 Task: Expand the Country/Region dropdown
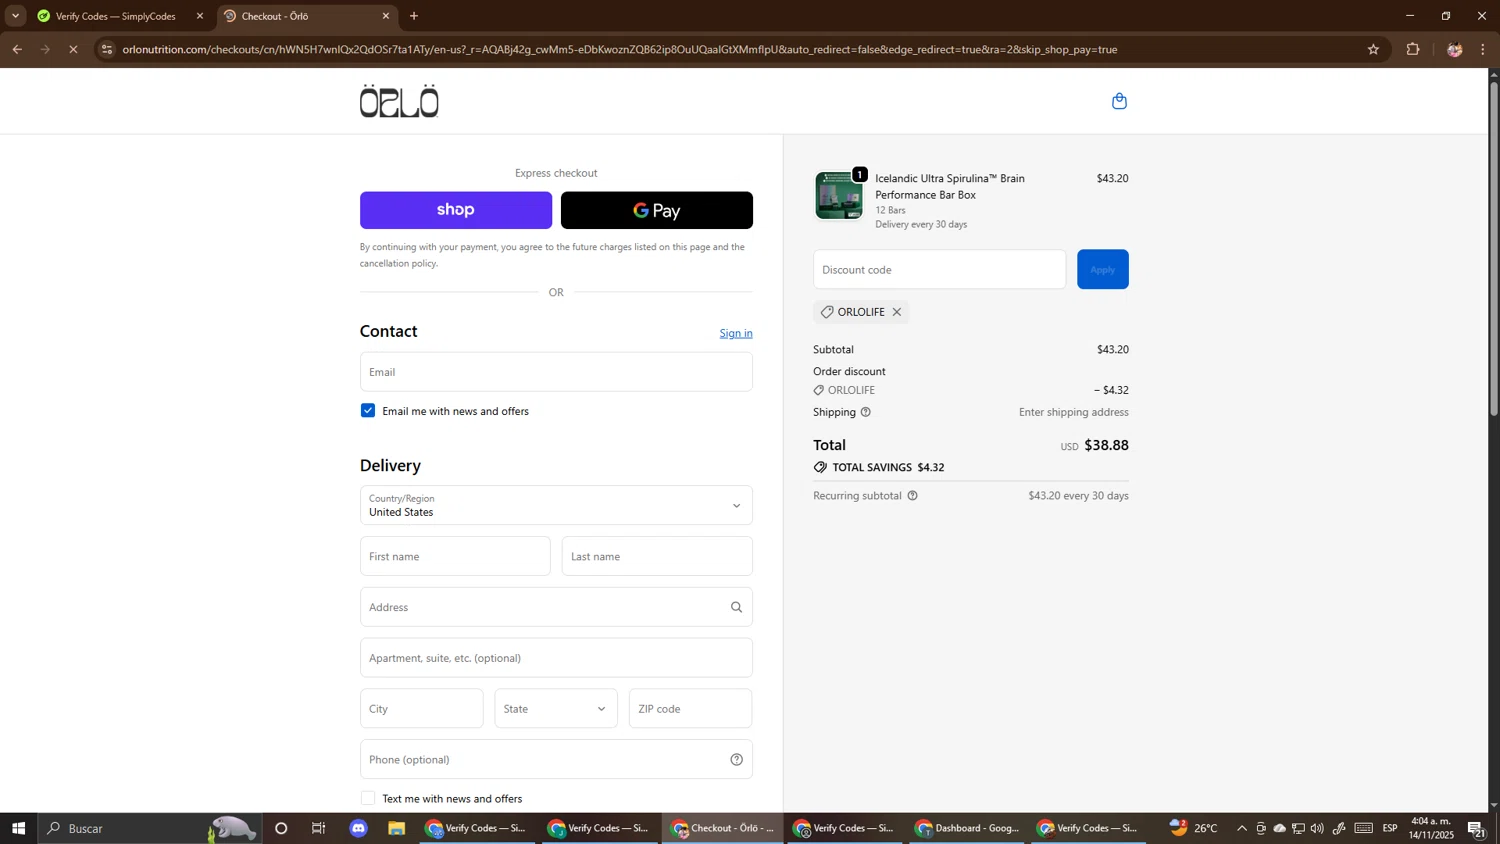(556, 505)
